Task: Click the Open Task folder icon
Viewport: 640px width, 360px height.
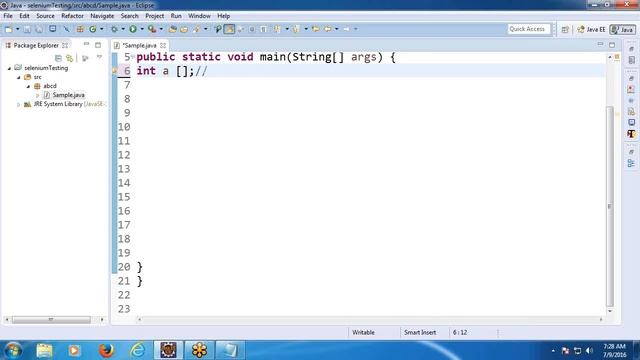Action: (x=184, y=29)
